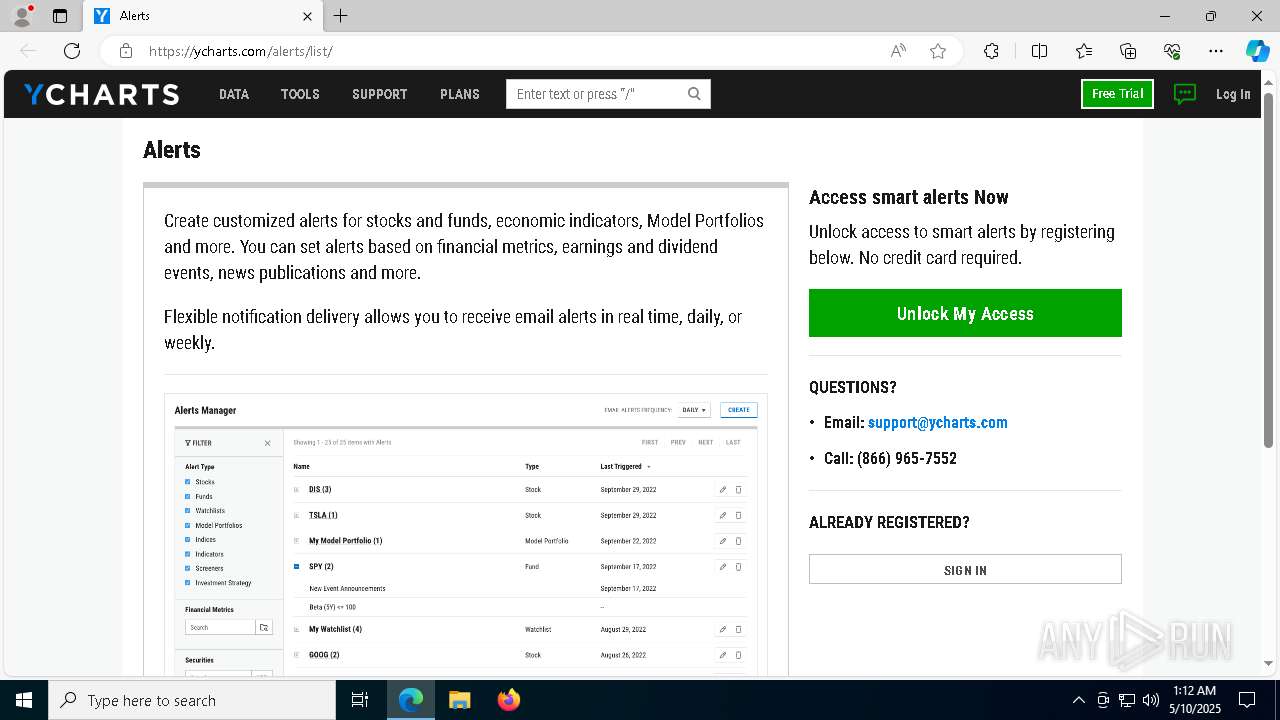The width and height of the screenshot is (1280, 720).
Task: Click the Log In link
Action: 1233,94
